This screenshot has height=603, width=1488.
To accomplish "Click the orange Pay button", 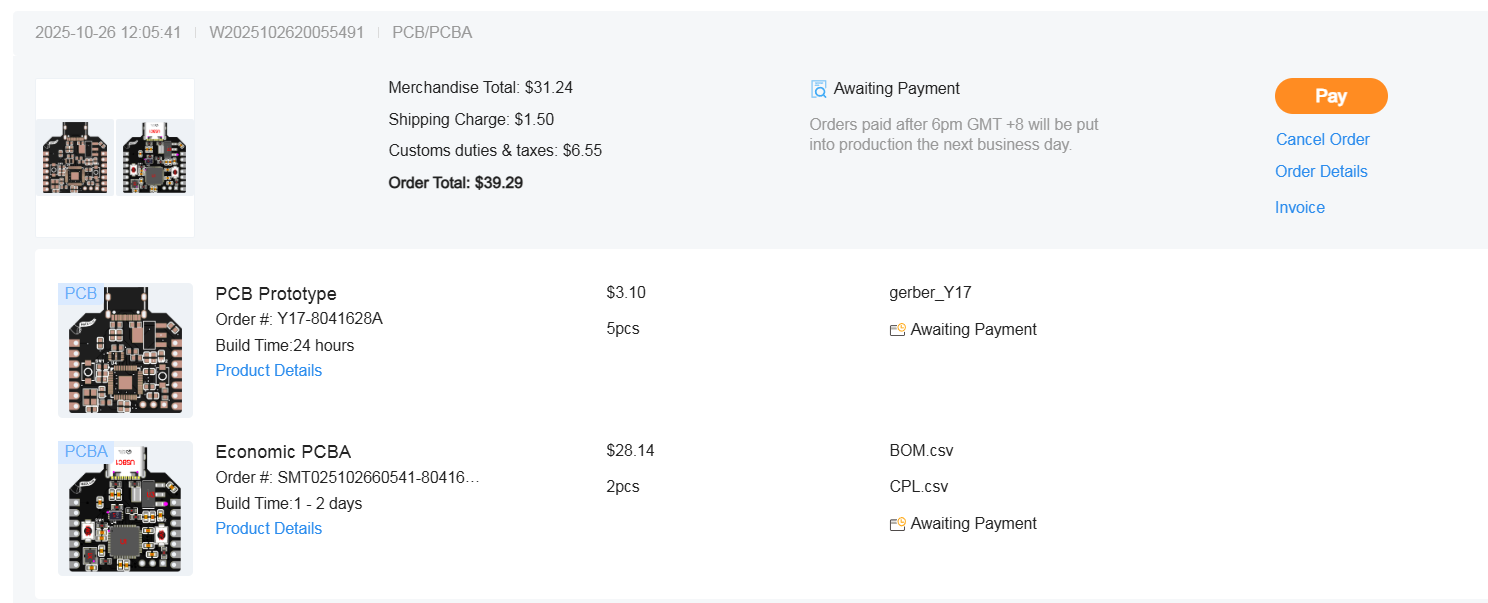I will pyautogui.click(x=1330, y=96).
